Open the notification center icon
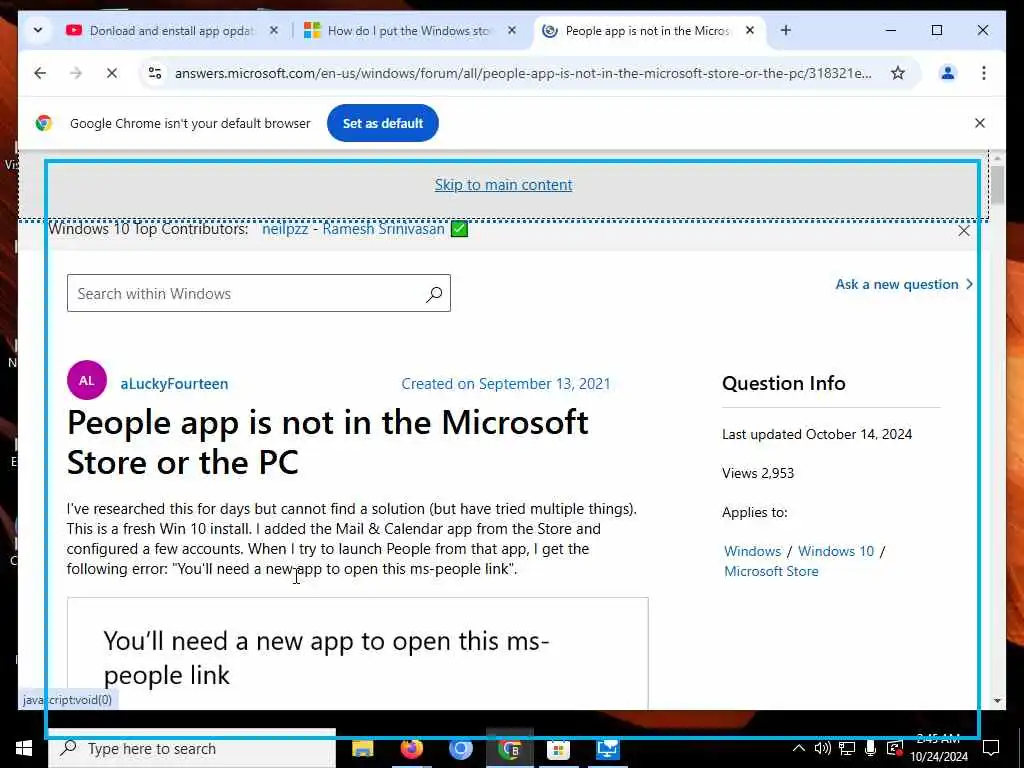 [991, 748]
